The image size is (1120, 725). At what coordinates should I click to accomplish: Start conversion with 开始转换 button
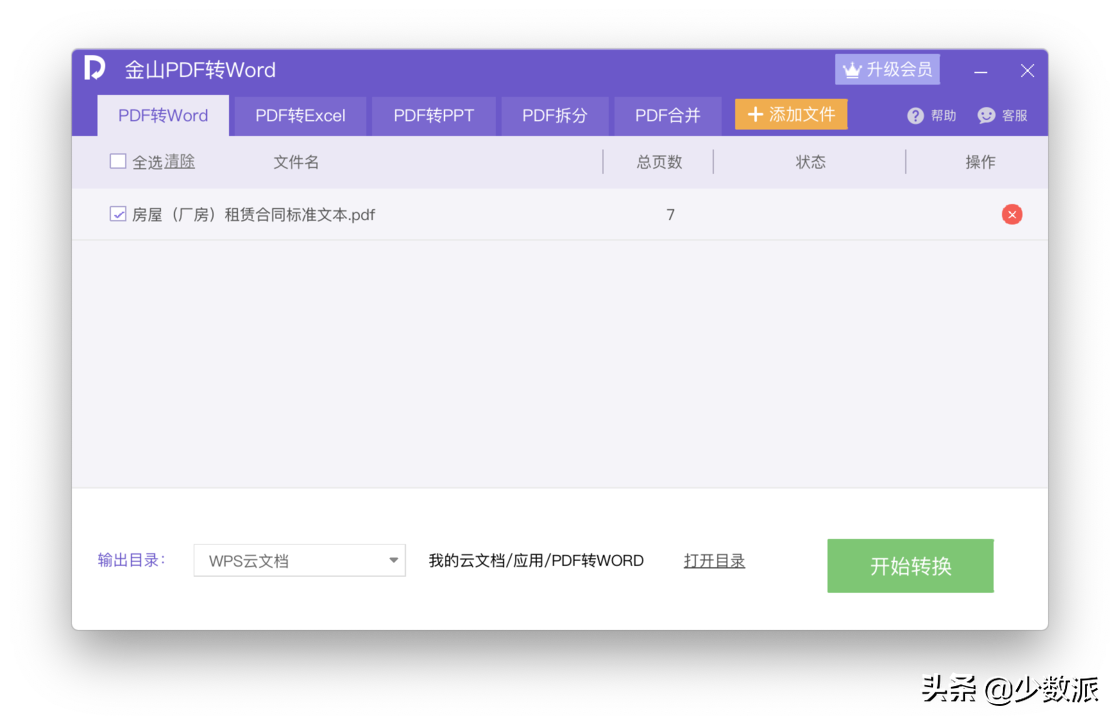pos(910,566)
